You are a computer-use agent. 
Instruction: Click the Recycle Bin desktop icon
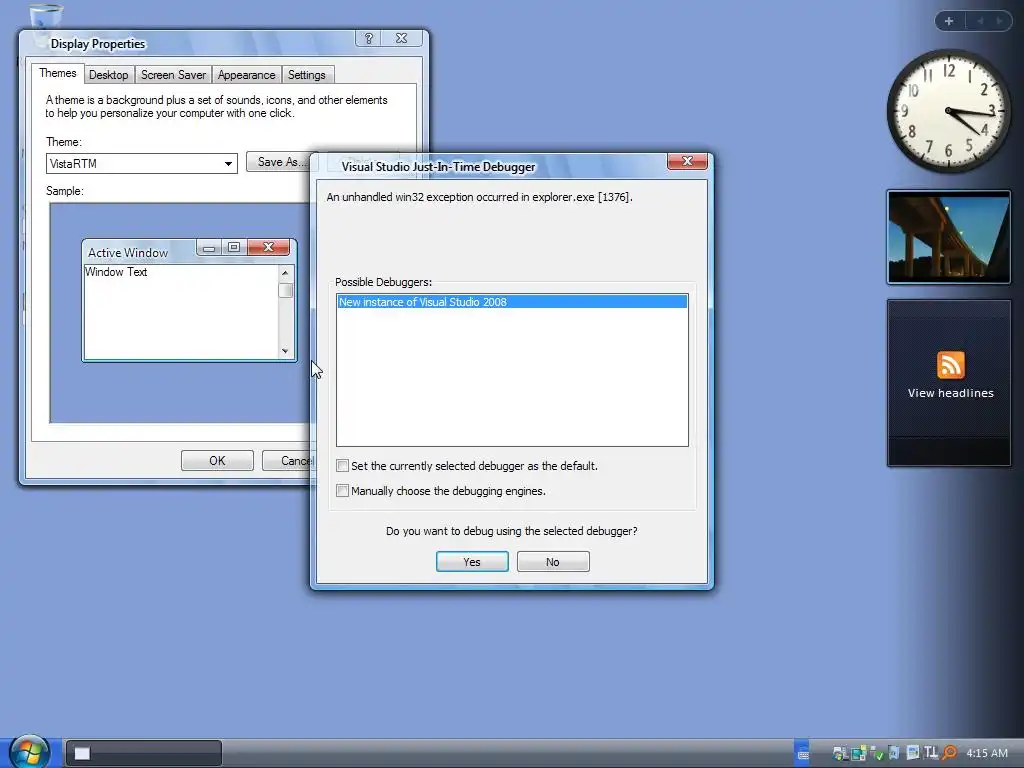(x=46, y=16)
